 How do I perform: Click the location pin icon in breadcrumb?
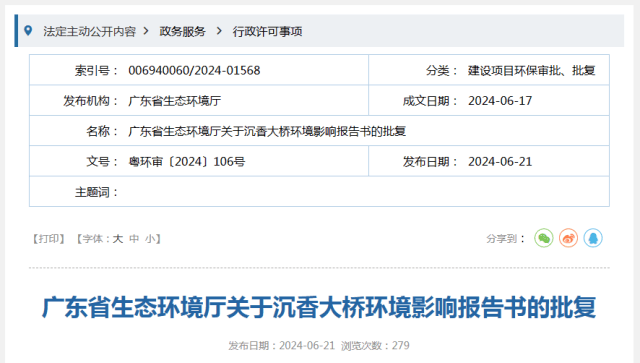[x=28, y=31]
